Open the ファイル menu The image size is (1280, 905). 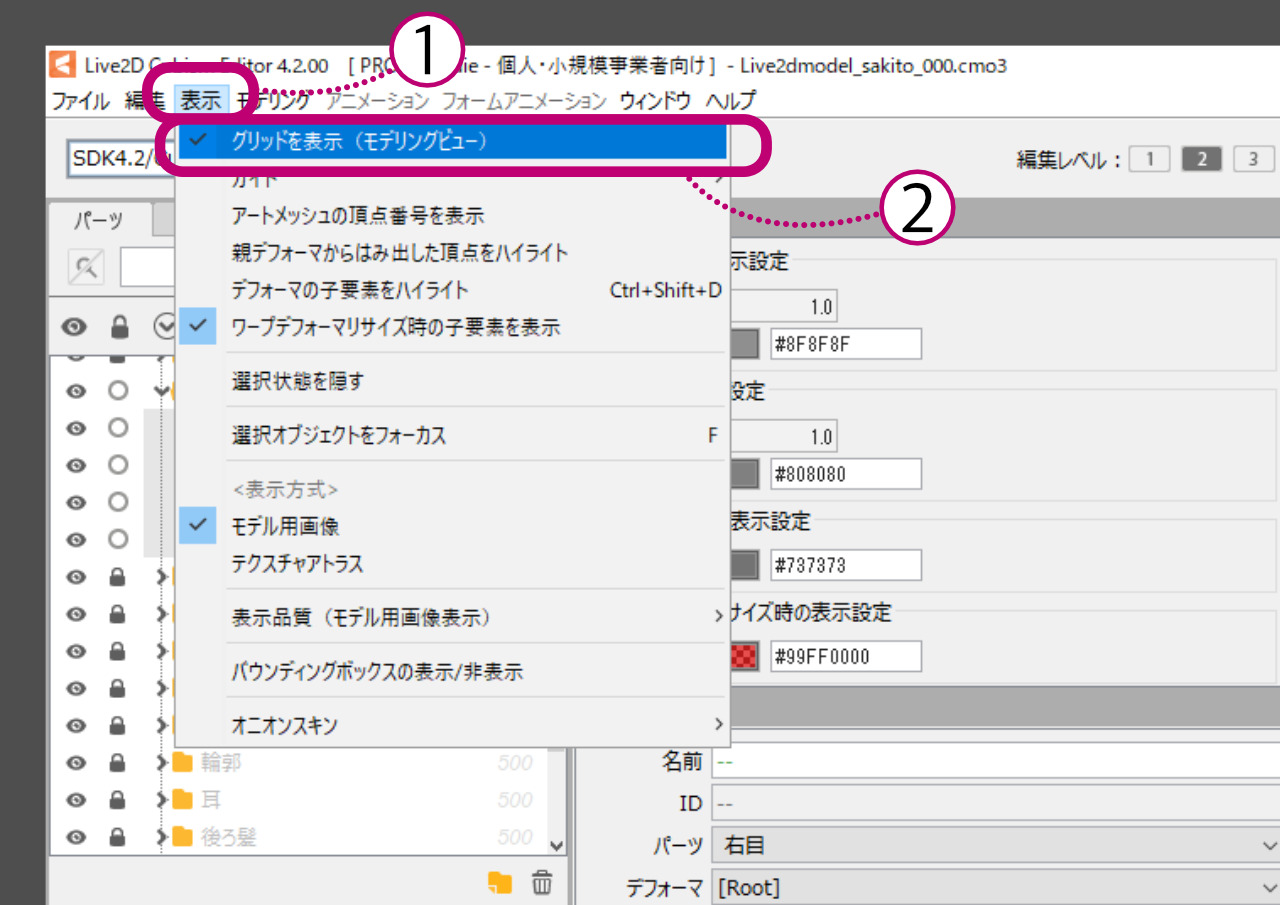pyautogui.click(x=80, y=101)
